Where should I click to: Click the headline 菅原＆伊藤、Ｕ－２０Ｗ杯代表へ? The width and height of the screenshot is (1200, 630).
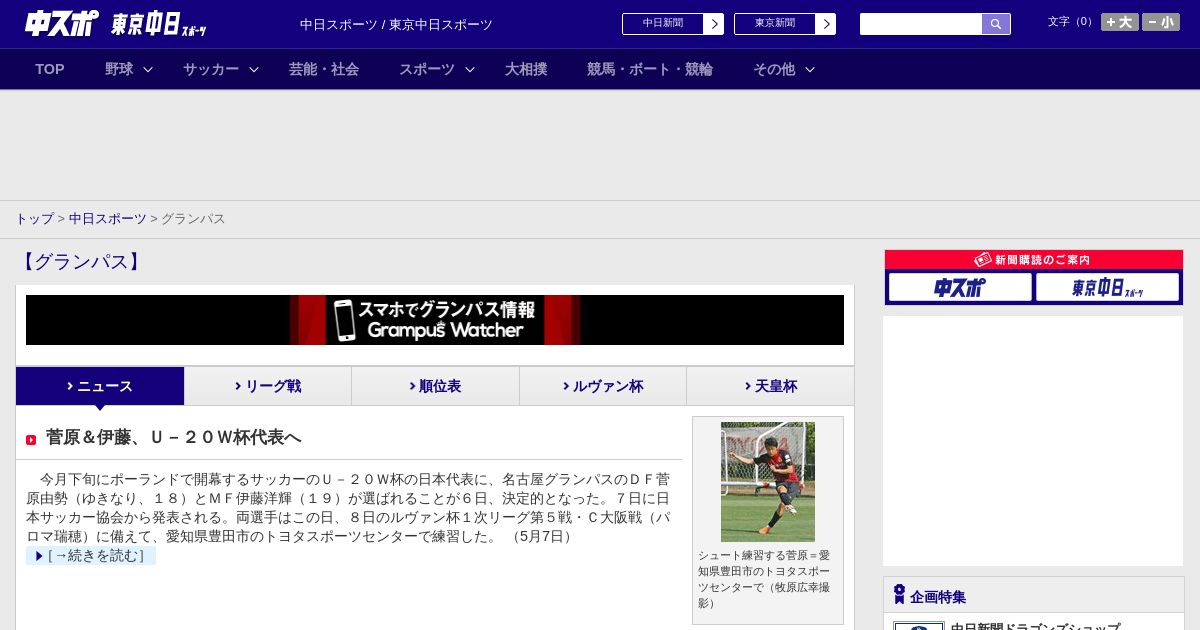173,437
